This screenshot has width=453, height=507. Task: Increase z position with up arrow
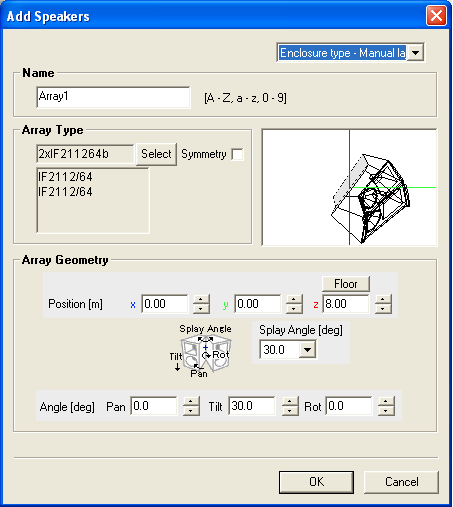(383, 299)
